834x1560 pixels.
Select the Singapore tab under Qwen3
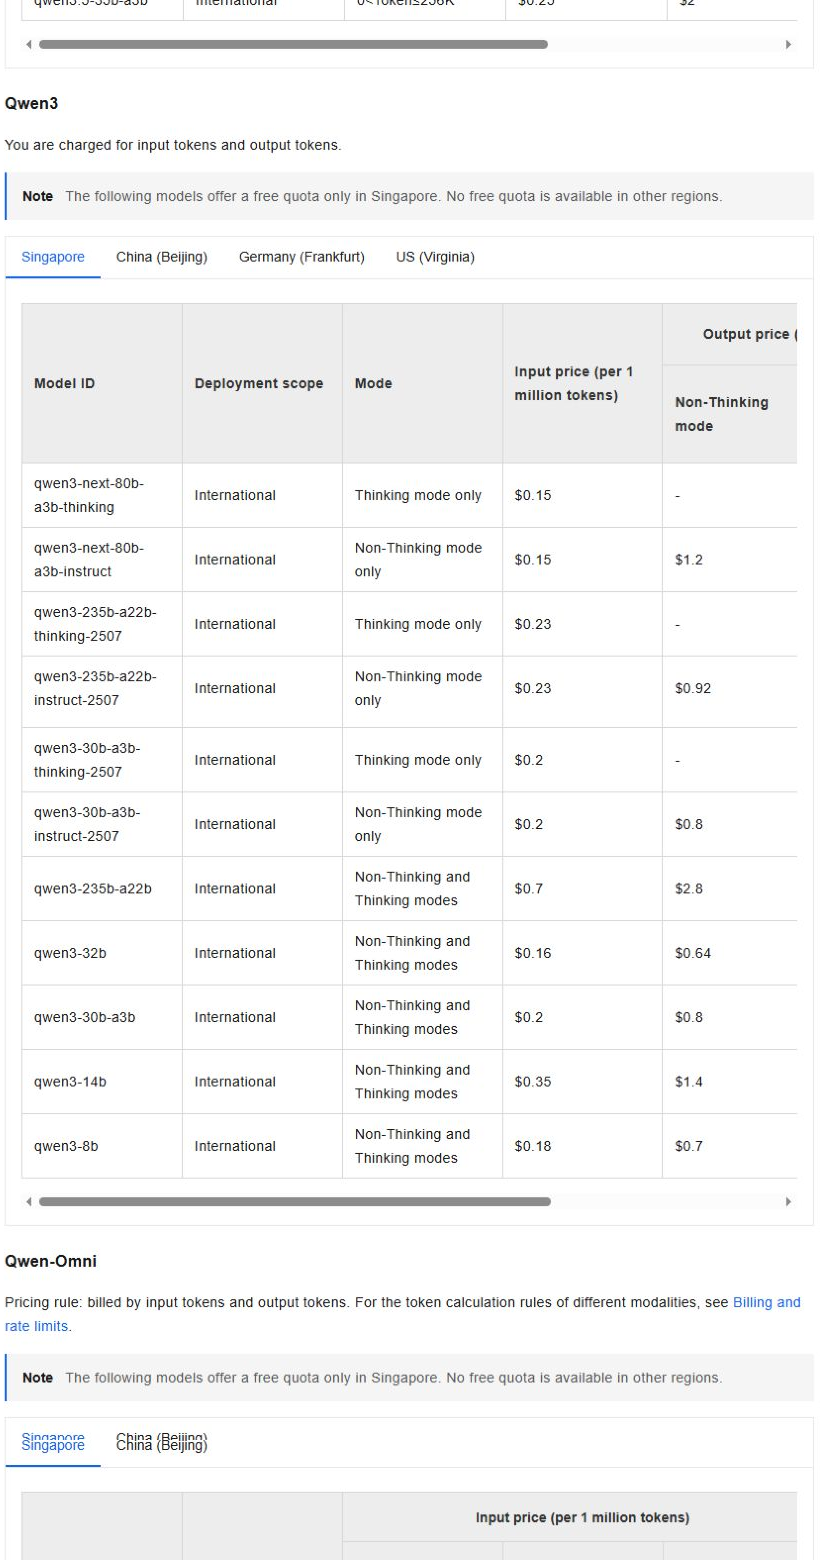point(53,257)
